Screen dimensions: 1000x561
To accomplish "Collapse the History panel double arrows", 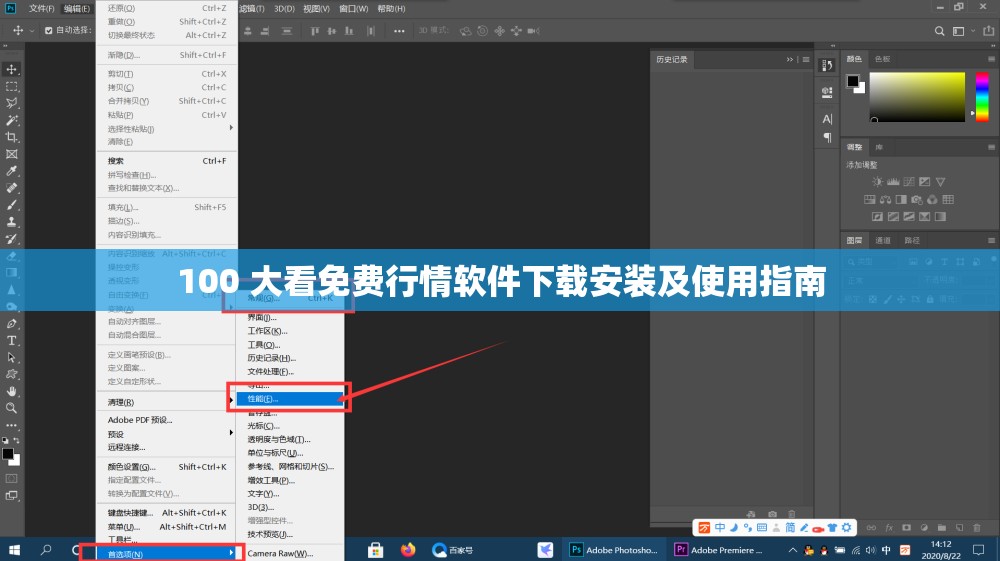I will point(790,59).
